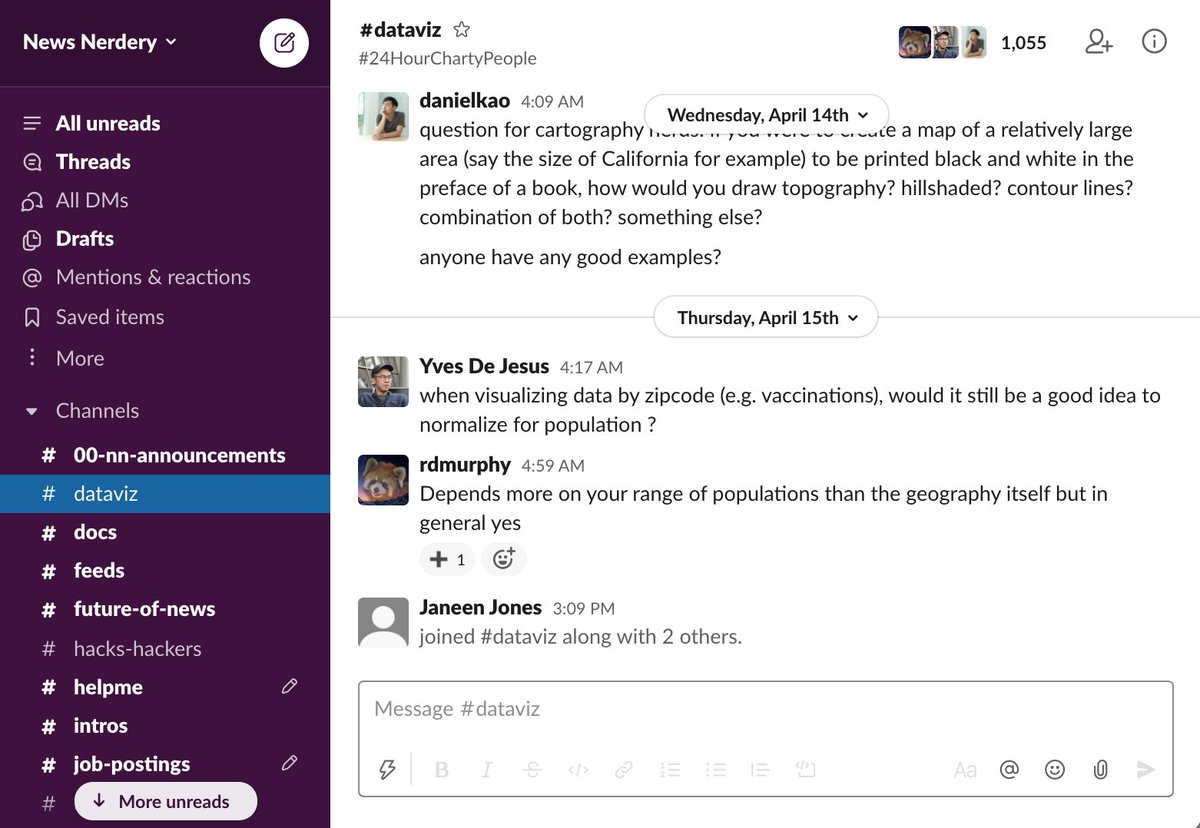This screenshot has height=828, width=1200.
Task: Mention someone with the @ icon
Action: [1009, 769]
